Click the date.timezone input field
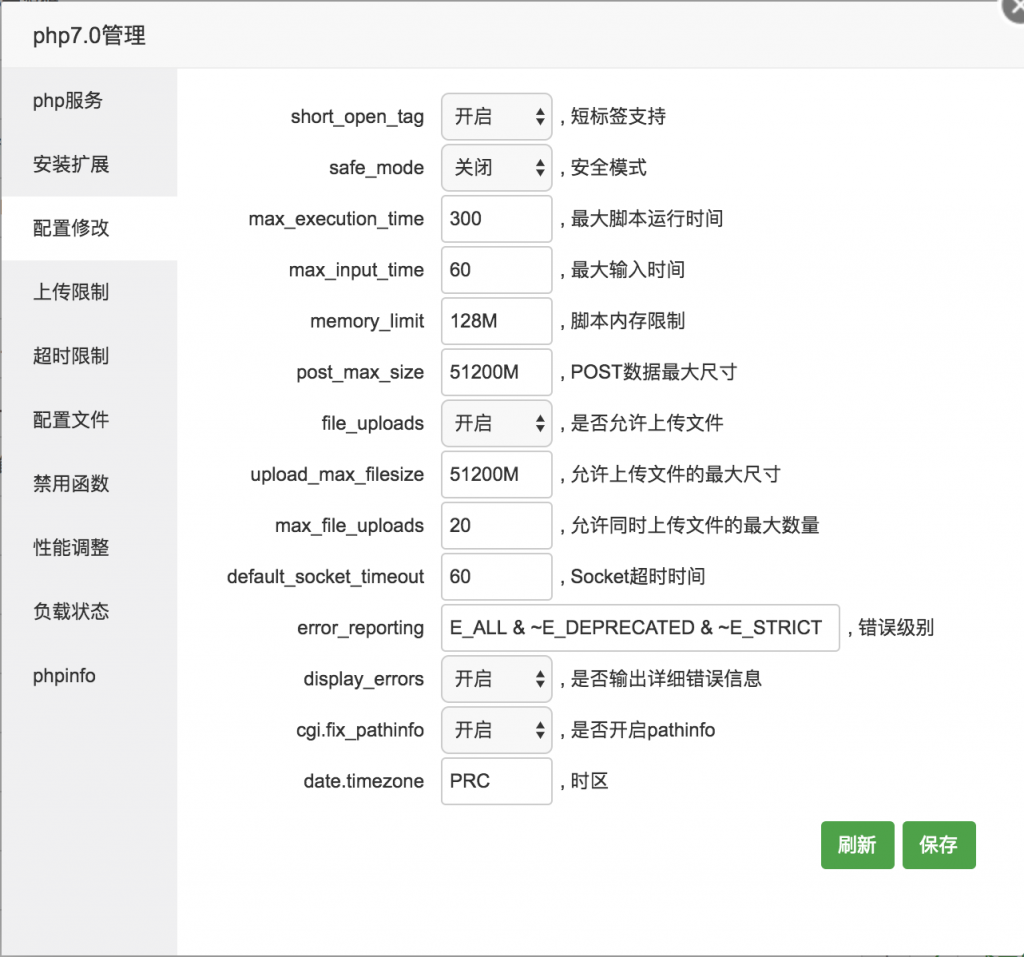The width and height of the screenshot is (1024, 957). click(x=496, y=781)
